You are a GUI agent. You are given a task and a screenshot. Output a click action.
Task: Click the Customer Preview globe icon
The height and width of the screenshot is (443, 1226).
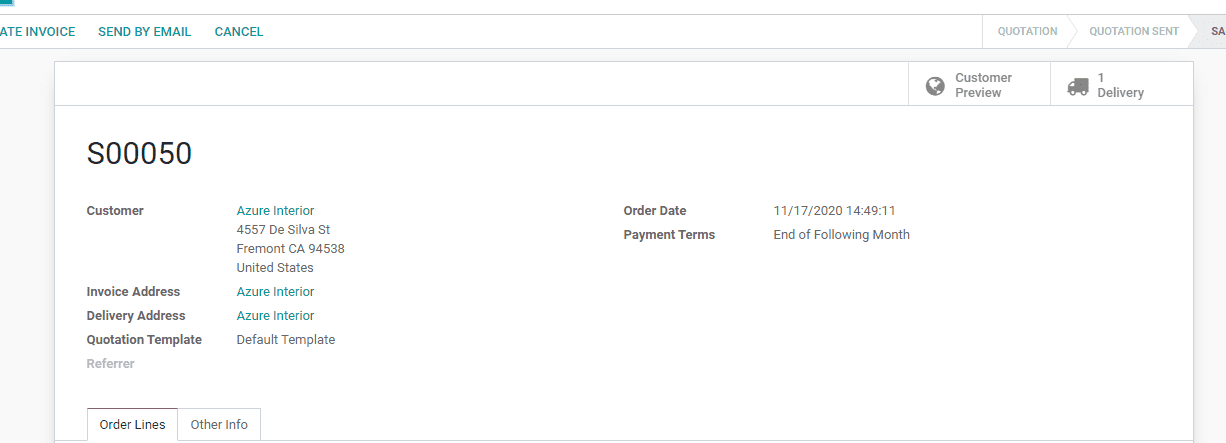pyautogui.click(x=935, y=86)
